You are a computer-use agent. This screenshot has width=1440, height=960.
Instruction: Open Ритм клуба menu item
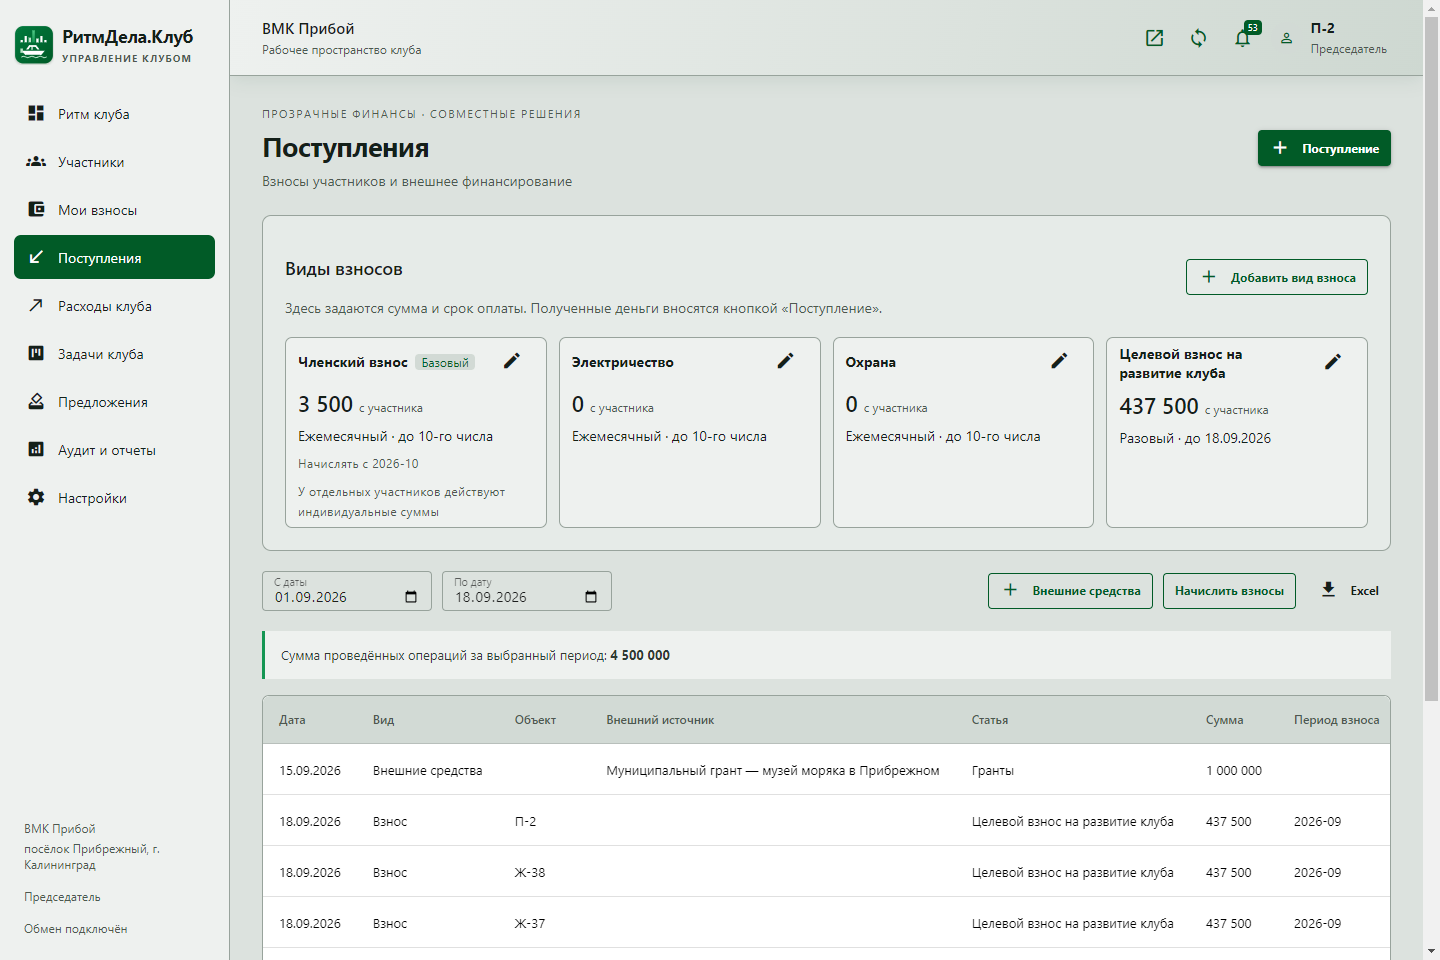point(114,114)
